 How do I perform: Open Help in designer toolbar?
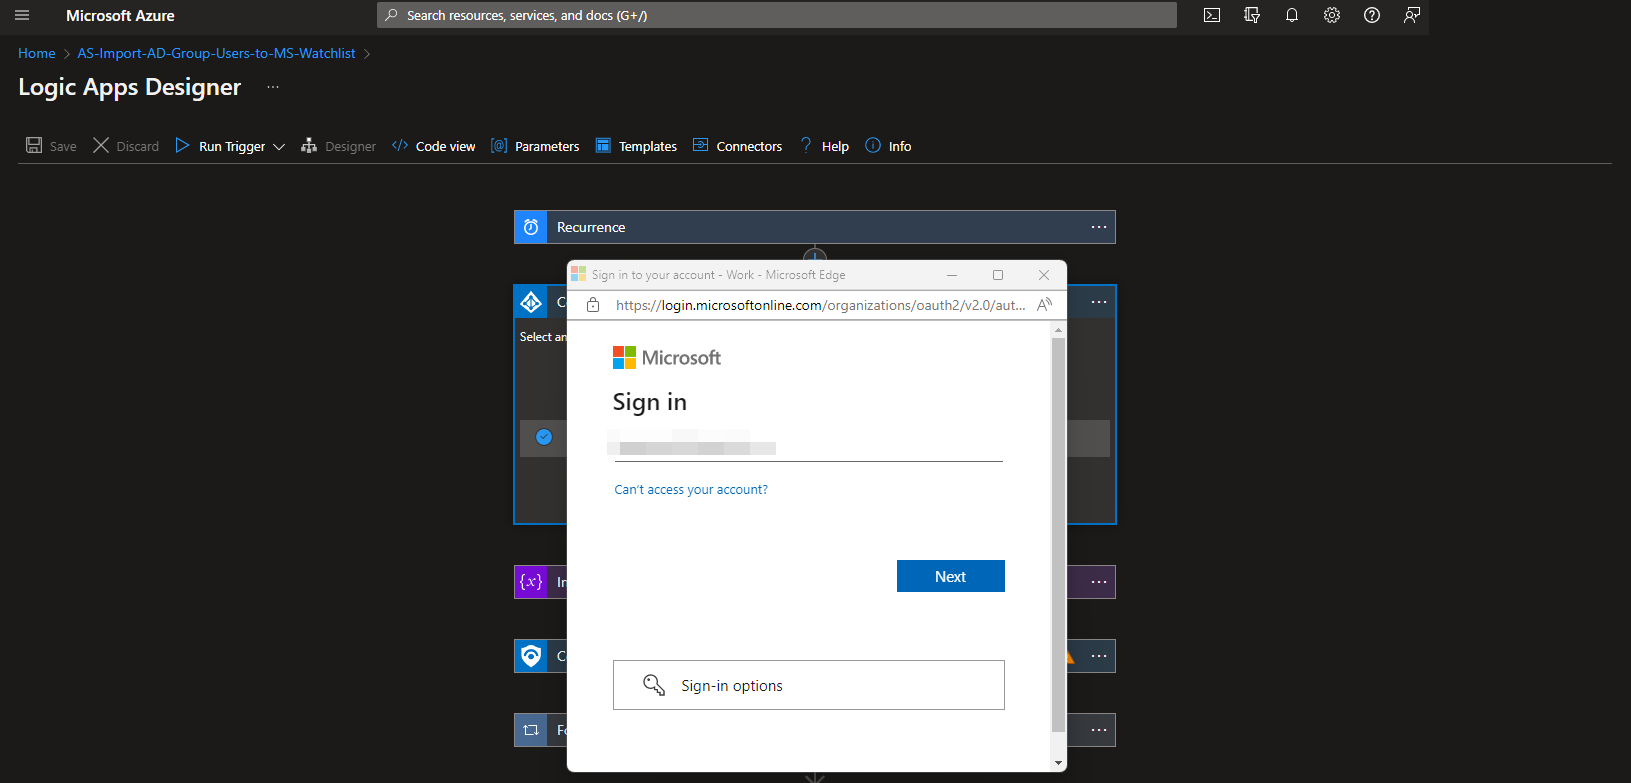click(x=824, y=146)
